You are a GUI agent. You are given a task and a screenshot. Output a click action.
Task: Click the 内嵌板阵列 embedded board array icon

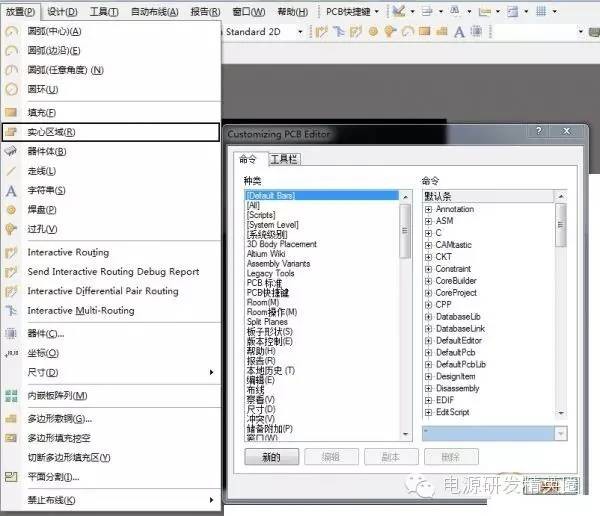(12, 395)
